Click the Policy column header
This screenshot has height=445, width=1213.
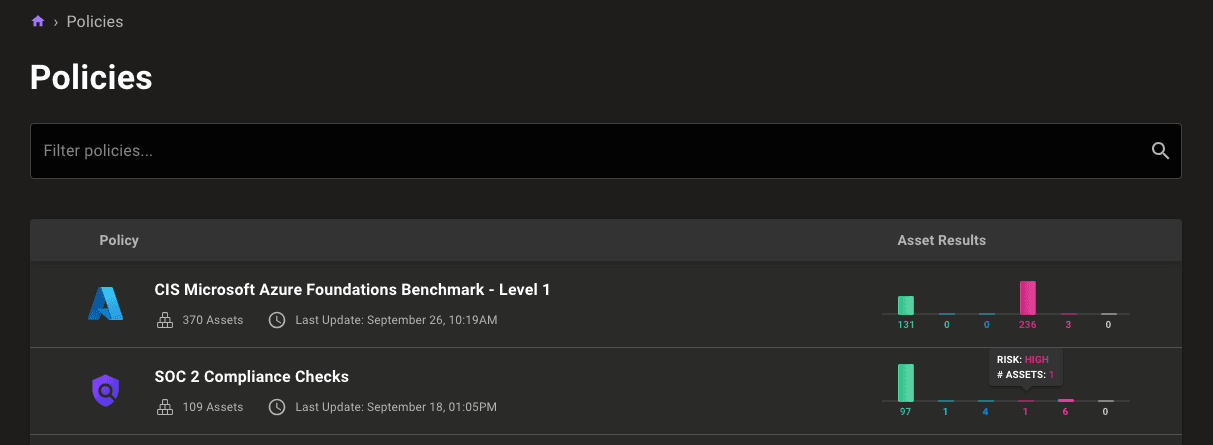pos(119,240)
